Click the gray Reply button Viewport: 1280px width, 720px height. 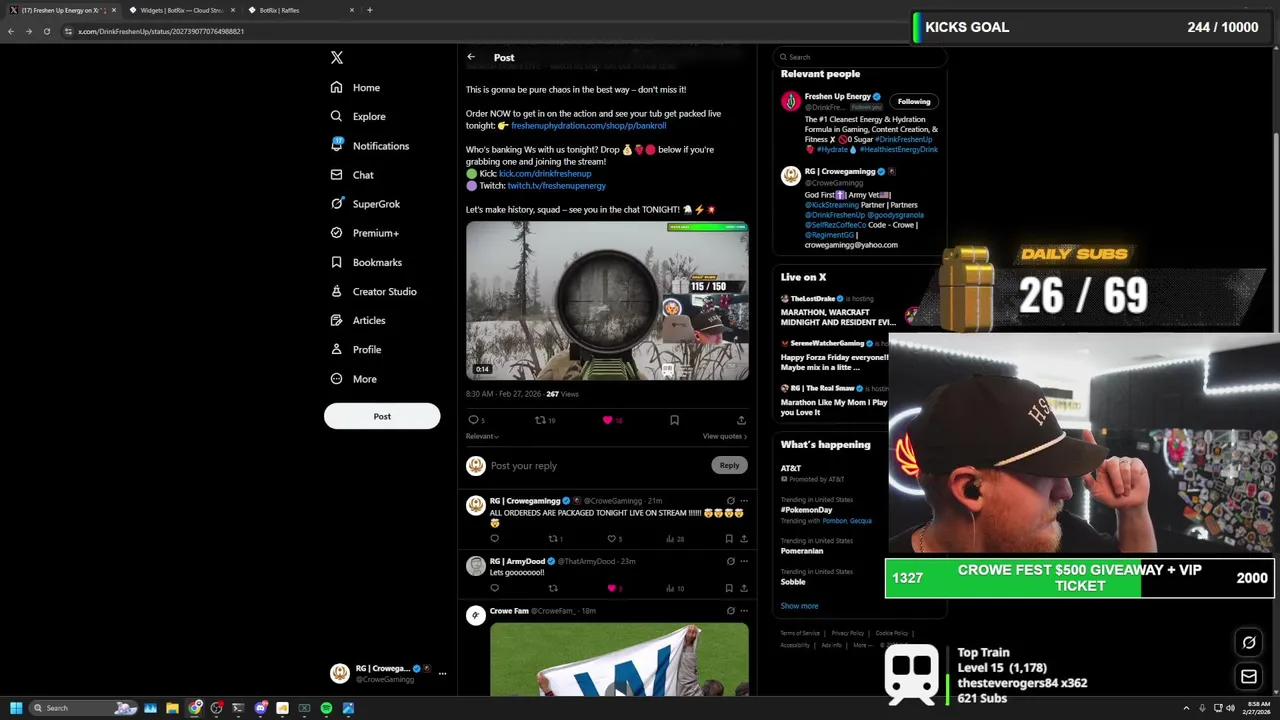tap(729, 465)
